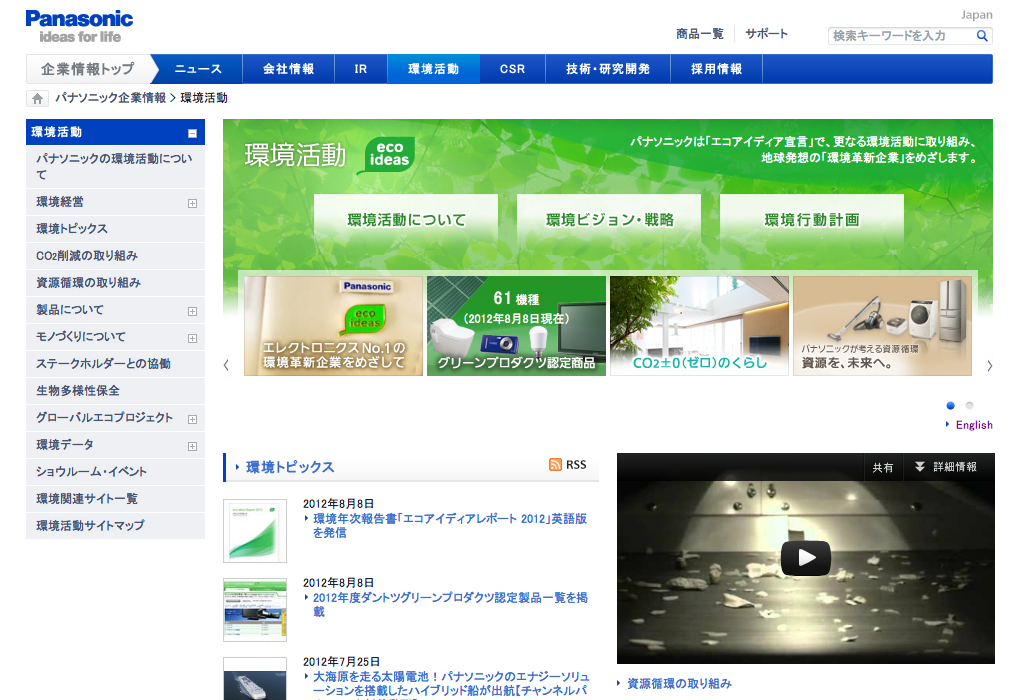Open ダントツグリーンプロダクツ認定製品 news link
Viewport: 1016px width, 700px height.
[x=450, y=605]
